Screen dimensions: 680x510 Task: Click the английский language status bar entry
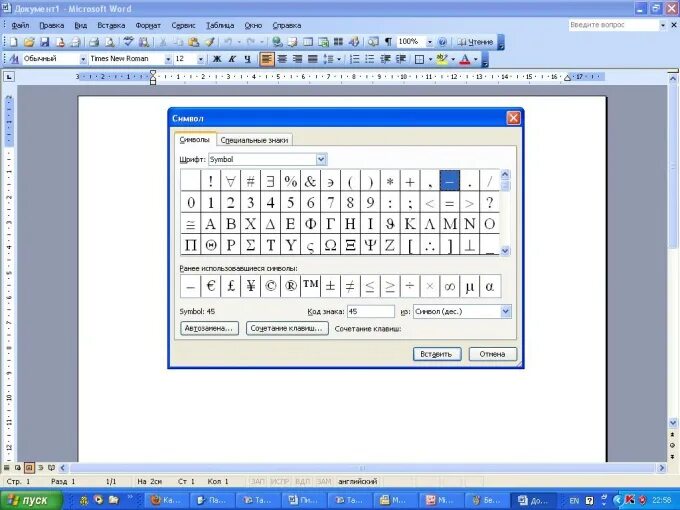click(x=358, y=481)
